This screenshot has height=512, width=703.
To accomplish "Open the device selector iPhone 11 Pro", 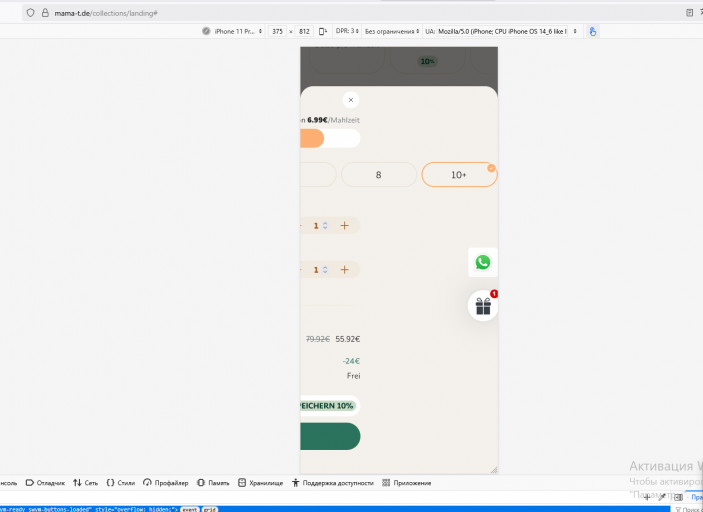I will coord(238,31).
